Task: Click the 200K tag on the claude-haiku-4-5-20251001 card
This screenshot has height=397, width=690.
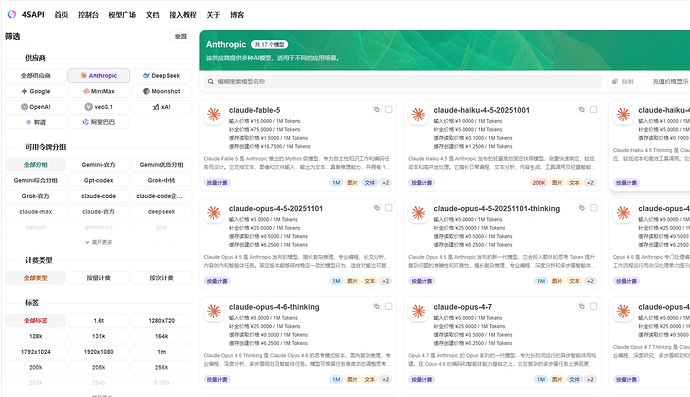Action: [x=539, y=183]
